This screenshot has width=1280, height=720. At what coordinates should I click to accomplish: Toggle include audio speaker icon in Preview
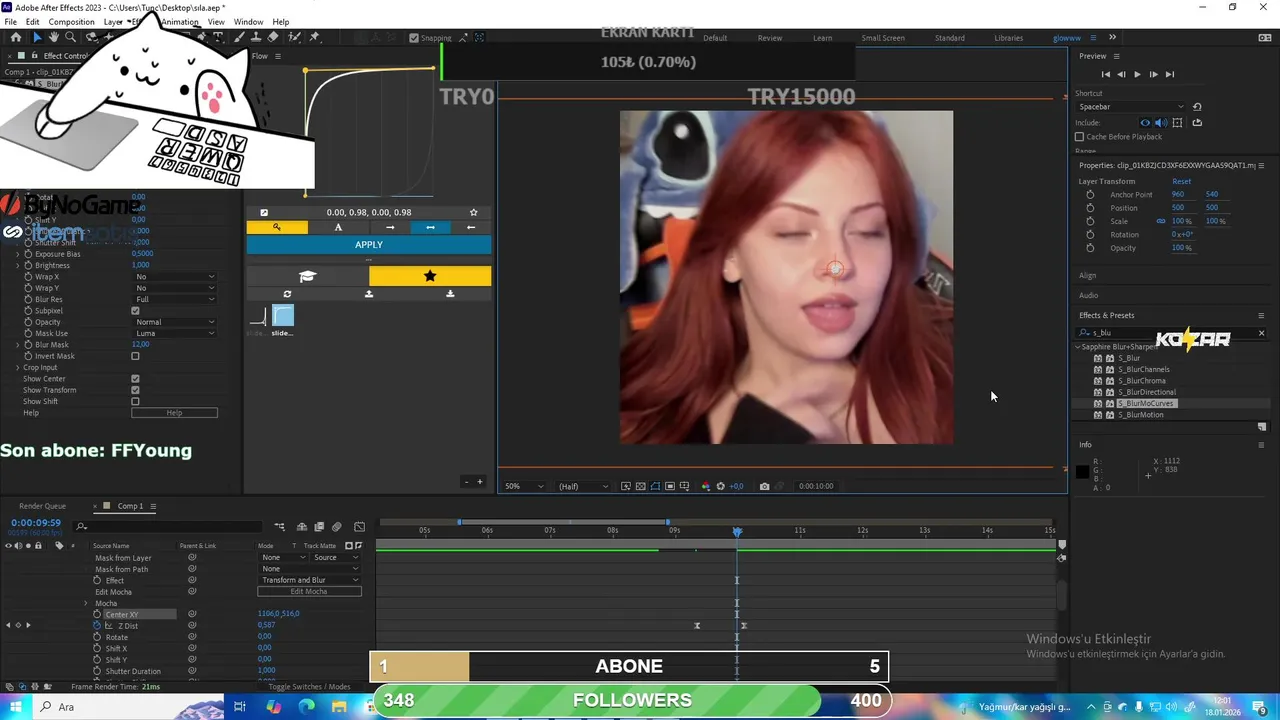tap(1160, 123)
